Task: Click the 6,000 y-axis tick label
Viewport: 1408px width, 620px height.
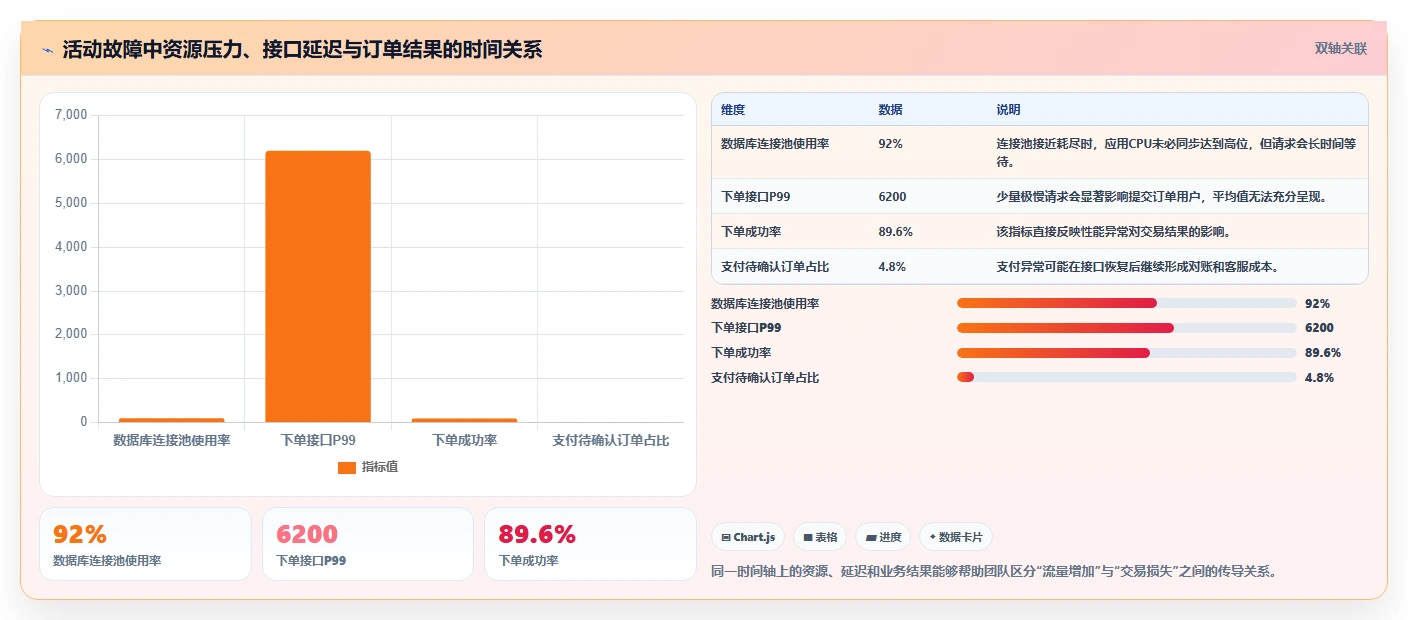Action: click(71, 159)
